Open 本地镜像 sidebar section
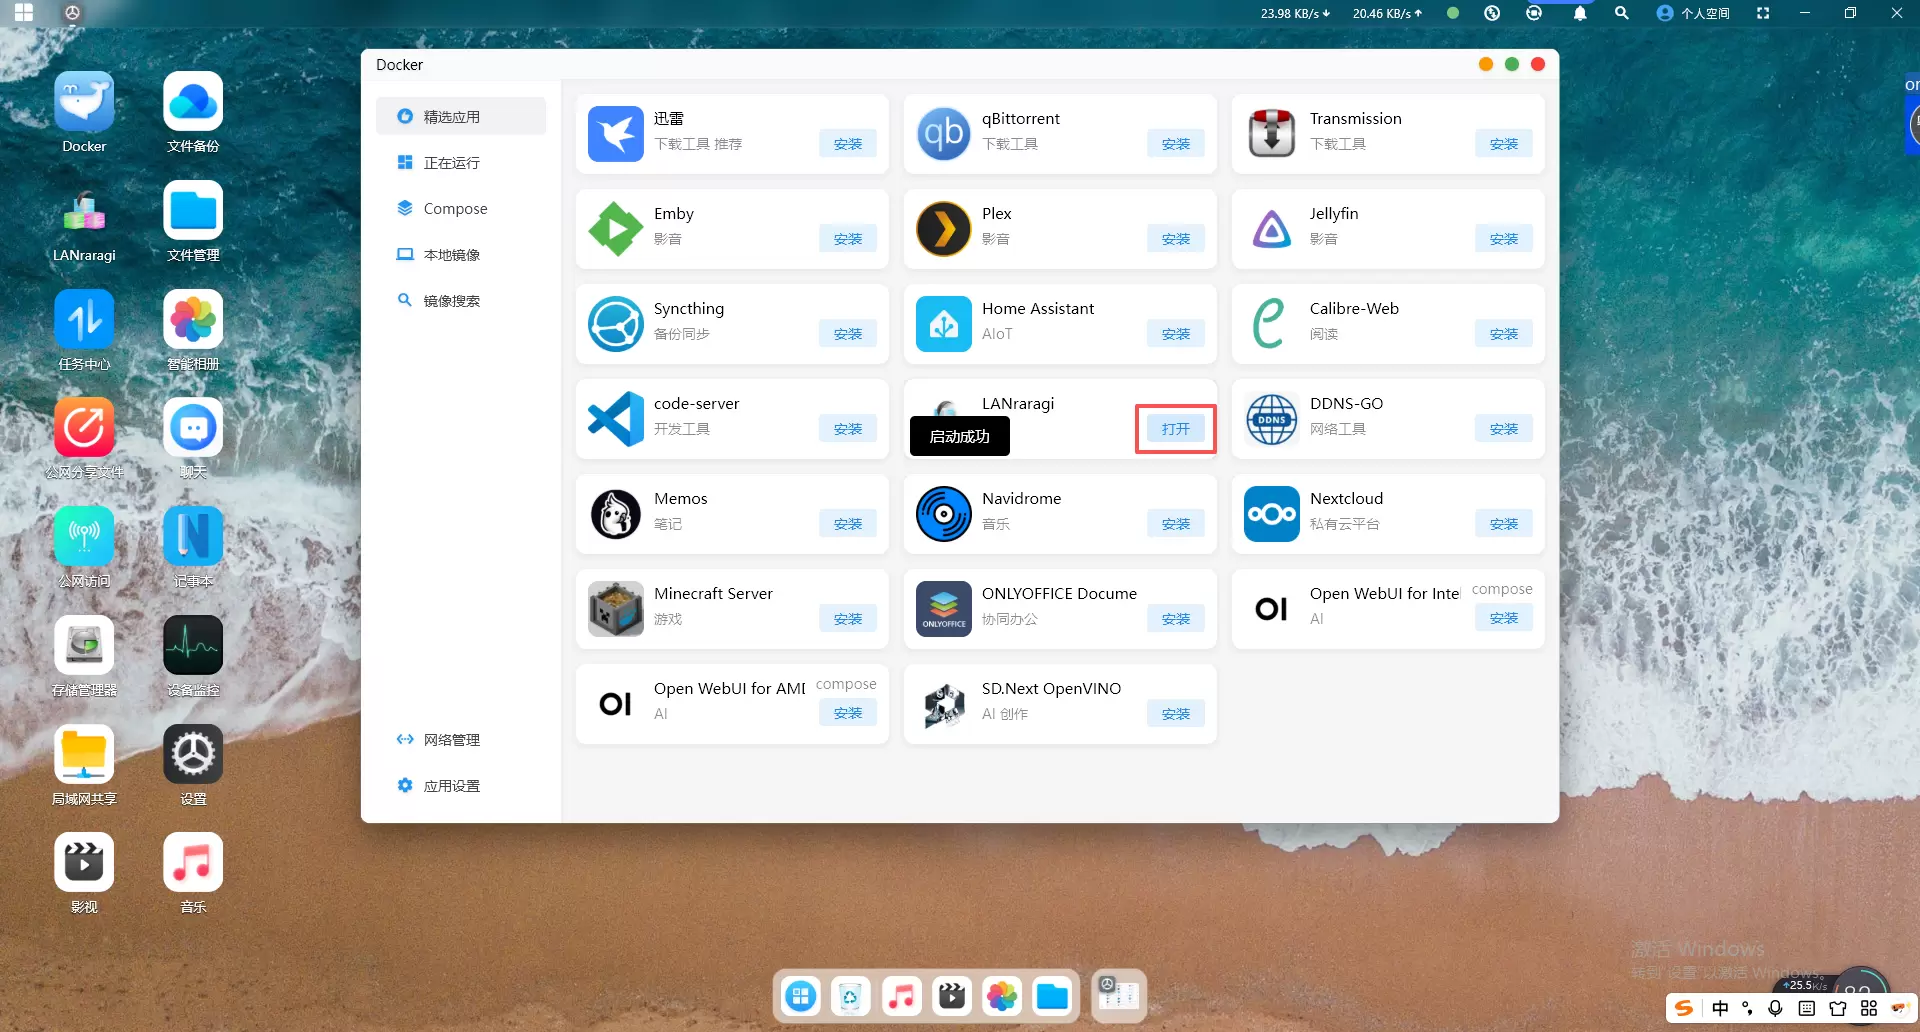 point(451,255)
